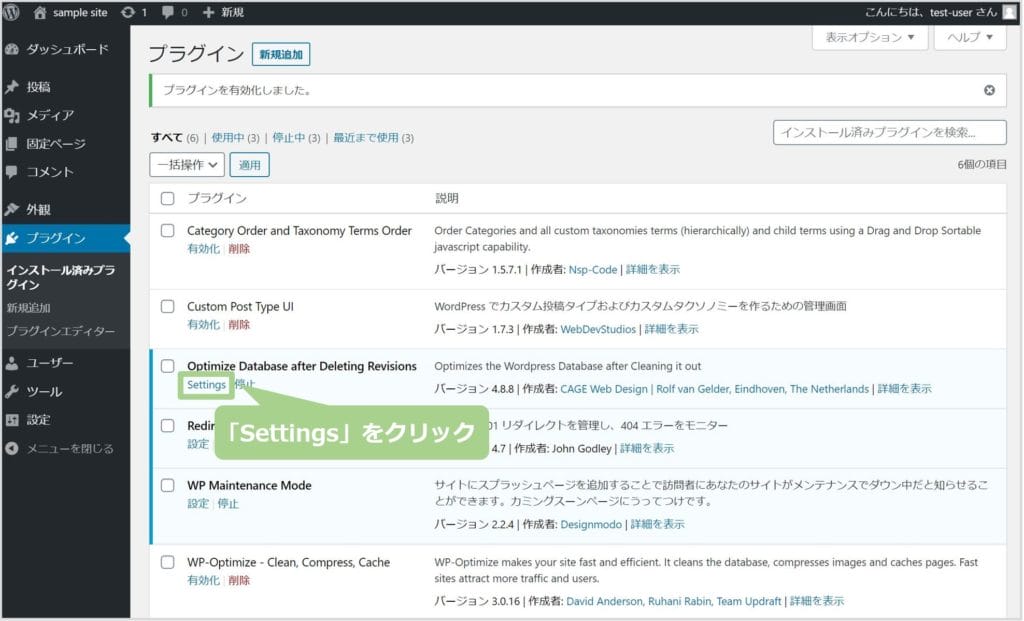Filter plugins by 使用中 (3)

coord(235,138)
